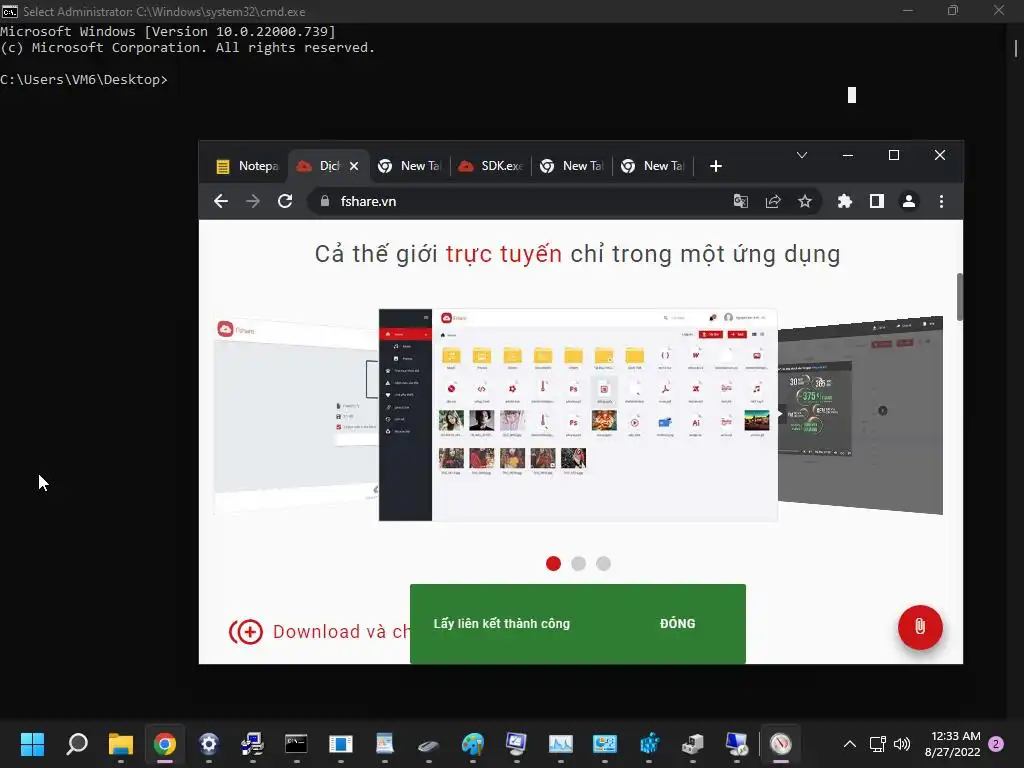
Task: Click the 'Cả thế giới trực tuyến' headline
Action: tap(577, 254)
